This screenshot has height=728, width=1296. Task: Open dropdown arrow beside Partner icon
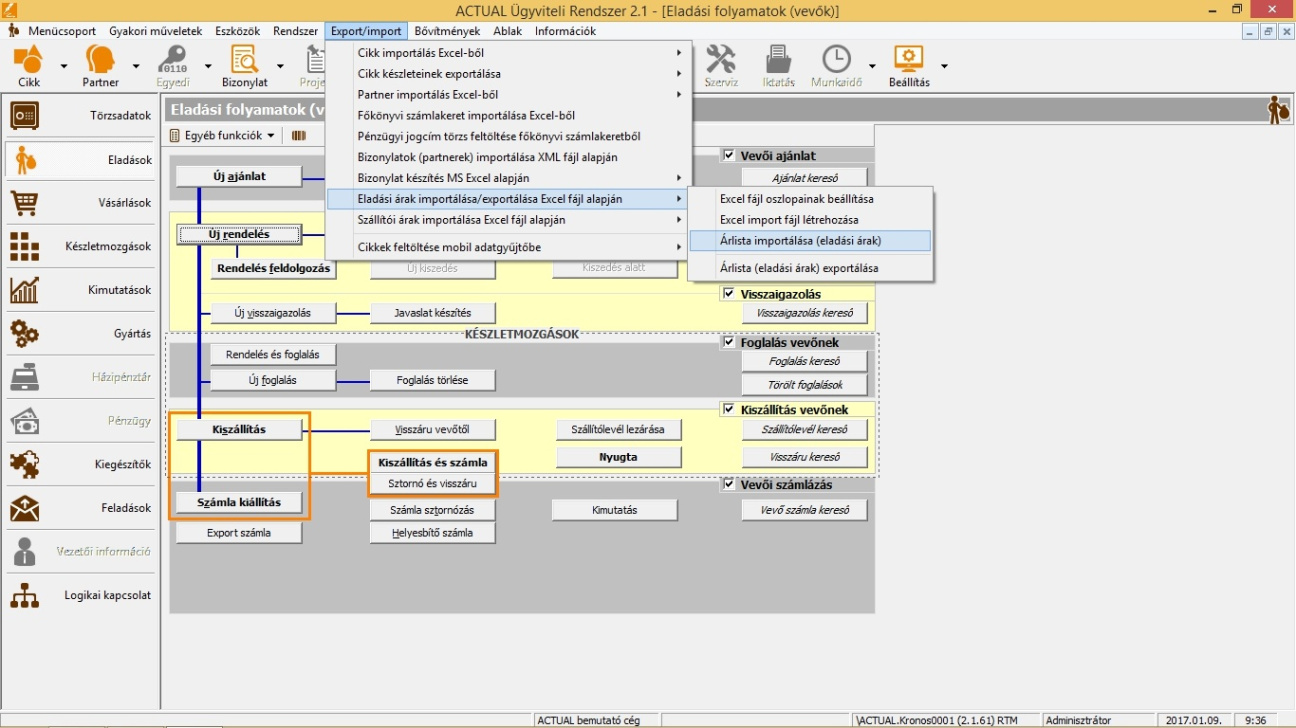135,67
